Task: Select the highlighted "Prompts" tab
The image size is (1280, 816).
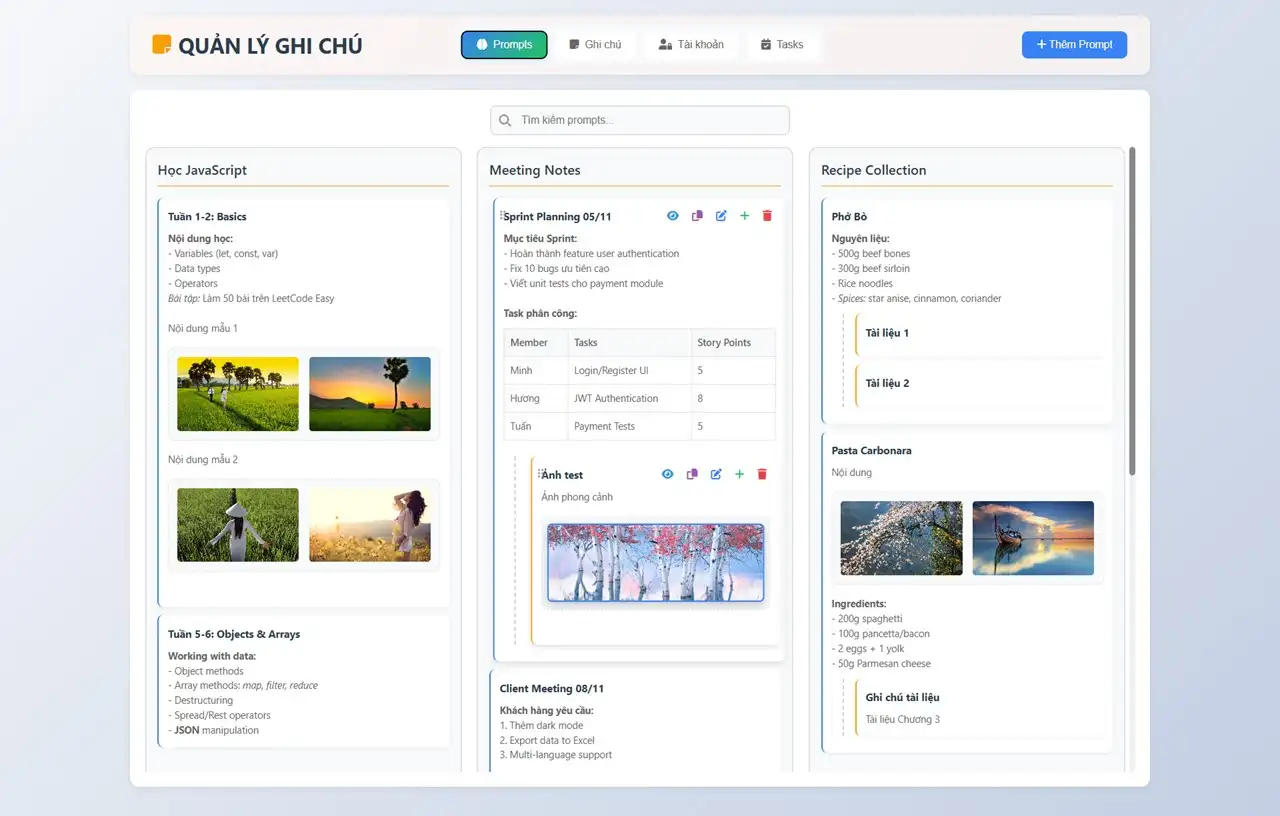Action: 504,44
